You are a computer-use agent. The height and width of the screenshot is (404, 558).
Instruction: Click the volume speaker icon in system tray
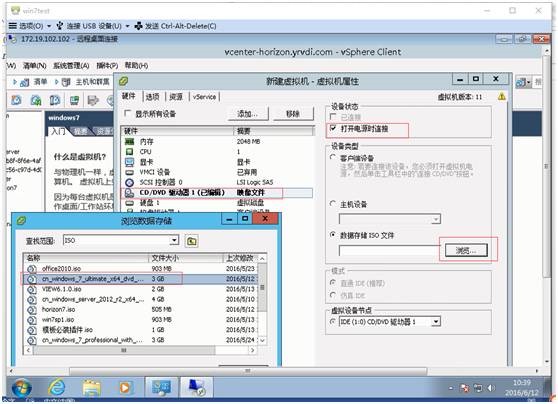point(491,388)
